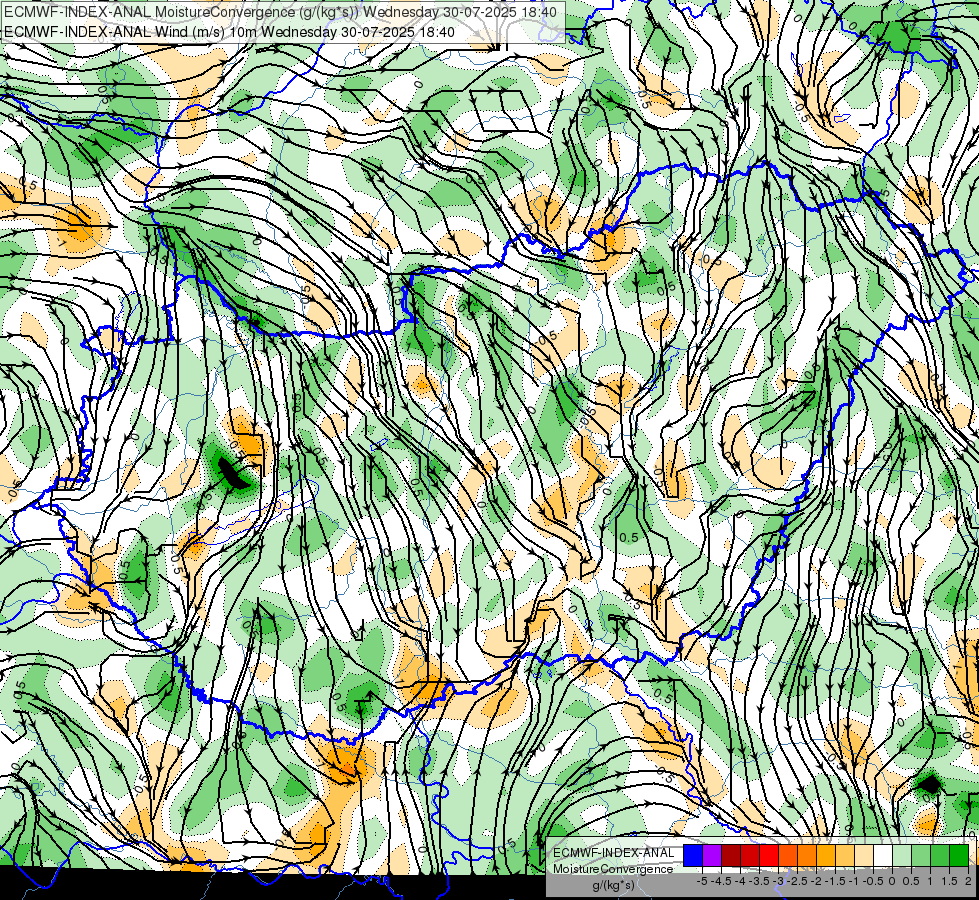The width and height of the screenshot is (979, 900).
Task: Click the 2 tick label at legend end
Action: tap(968, 881)
